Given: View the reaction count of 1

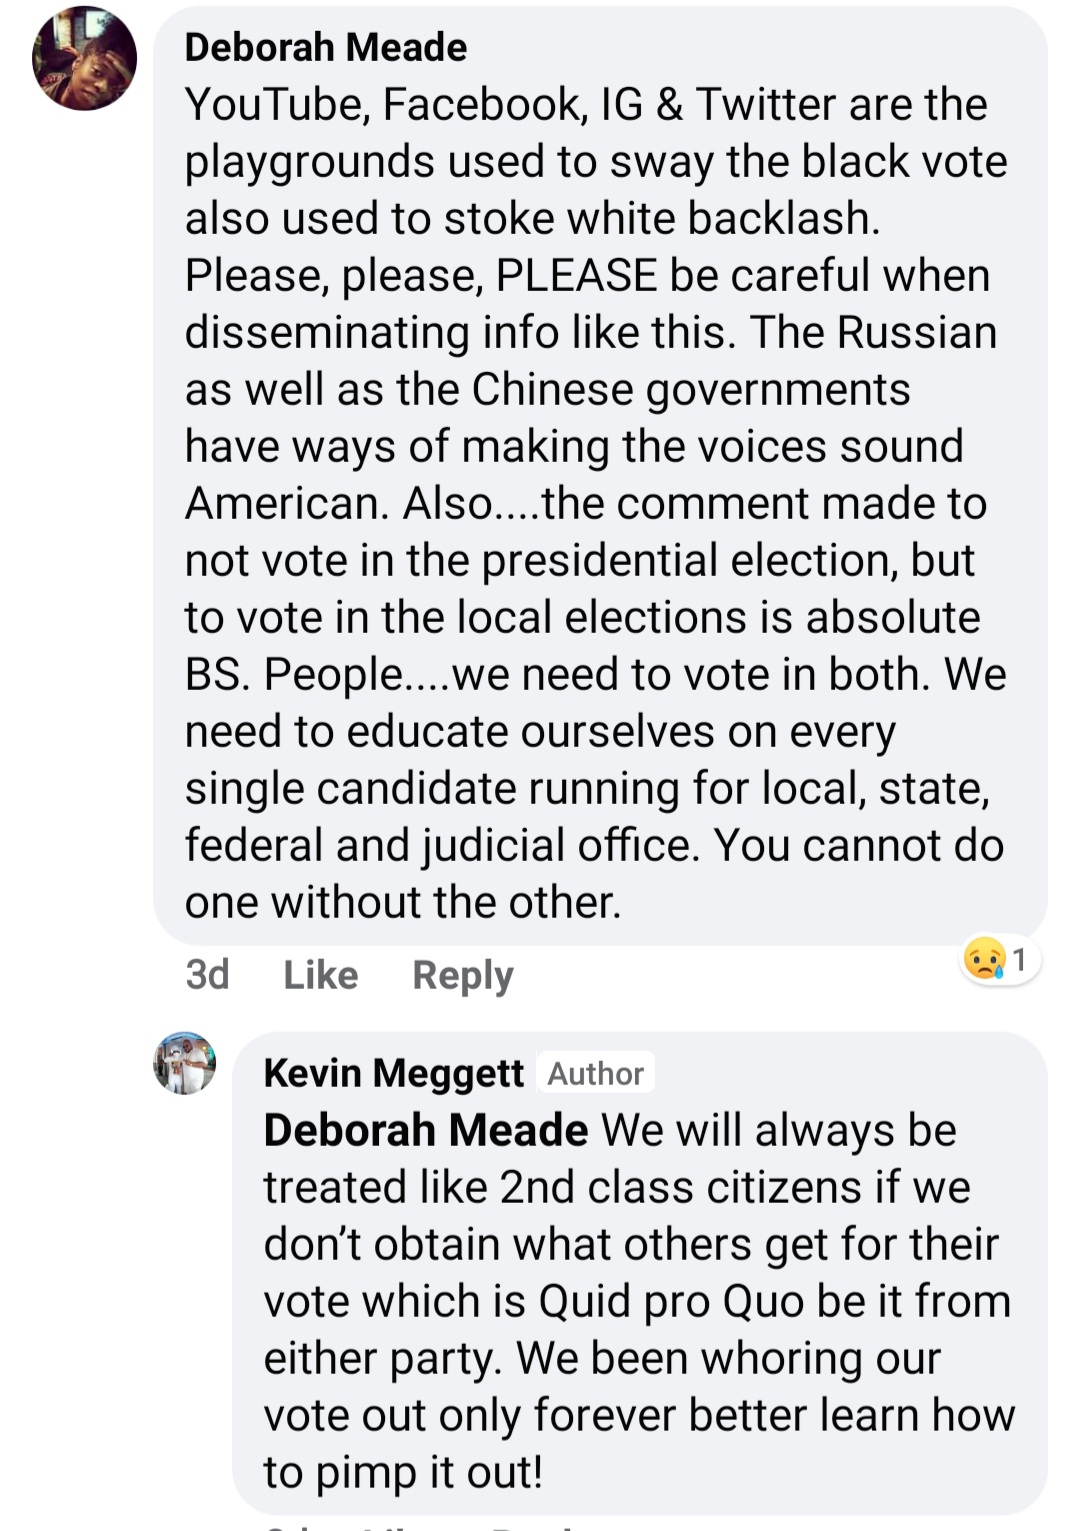Looking at the screenshot, I should (1019, 960).
